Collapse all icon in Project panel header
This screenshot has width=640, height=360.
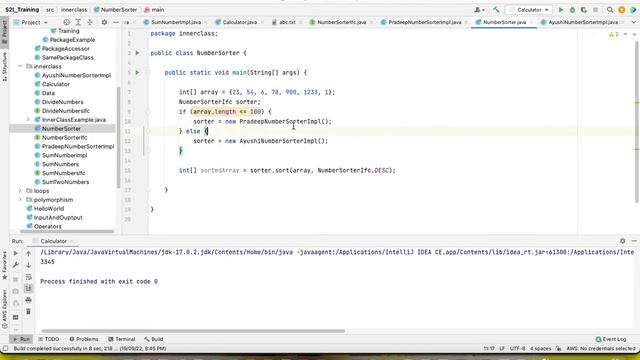(x=90, y=22)
